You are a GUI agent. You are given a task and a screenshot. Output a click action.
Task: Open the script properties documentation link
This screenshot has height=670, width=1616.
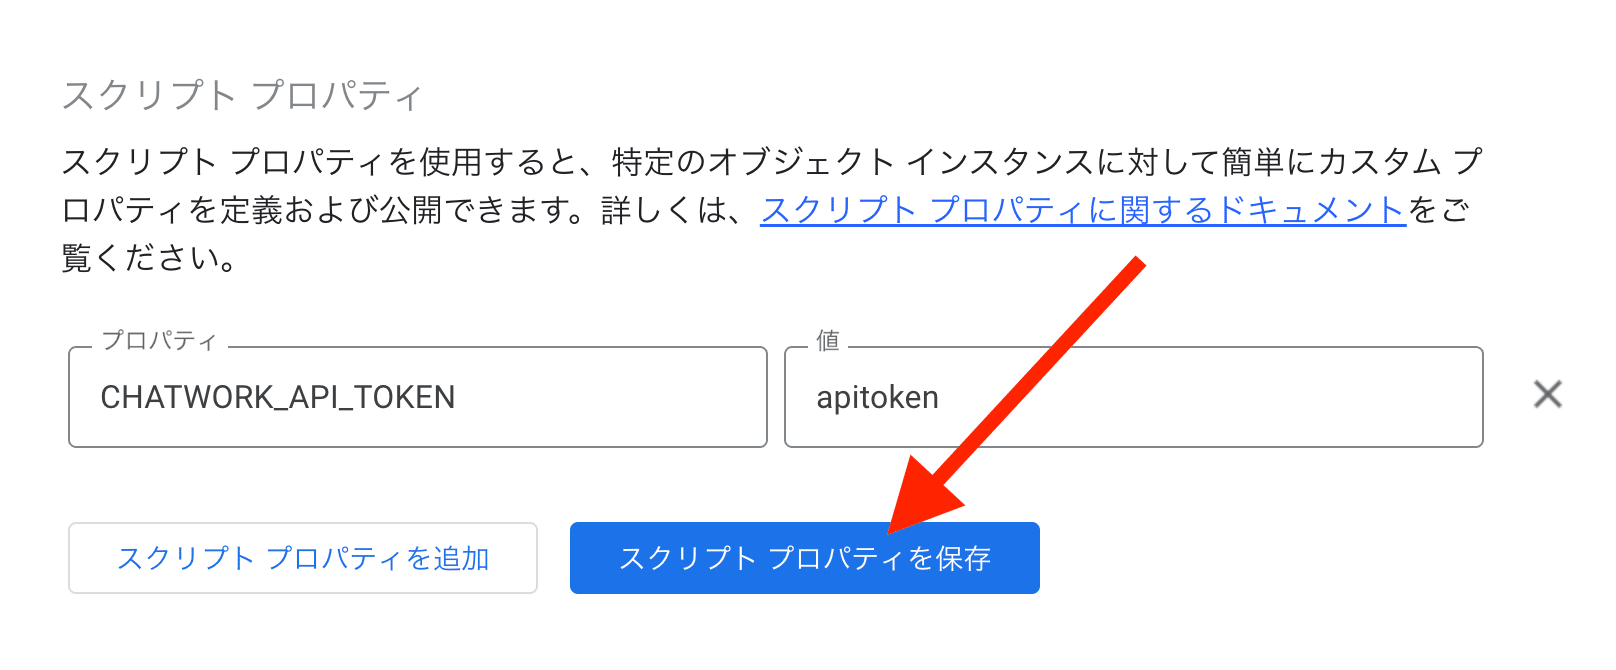coord(1082,210)
